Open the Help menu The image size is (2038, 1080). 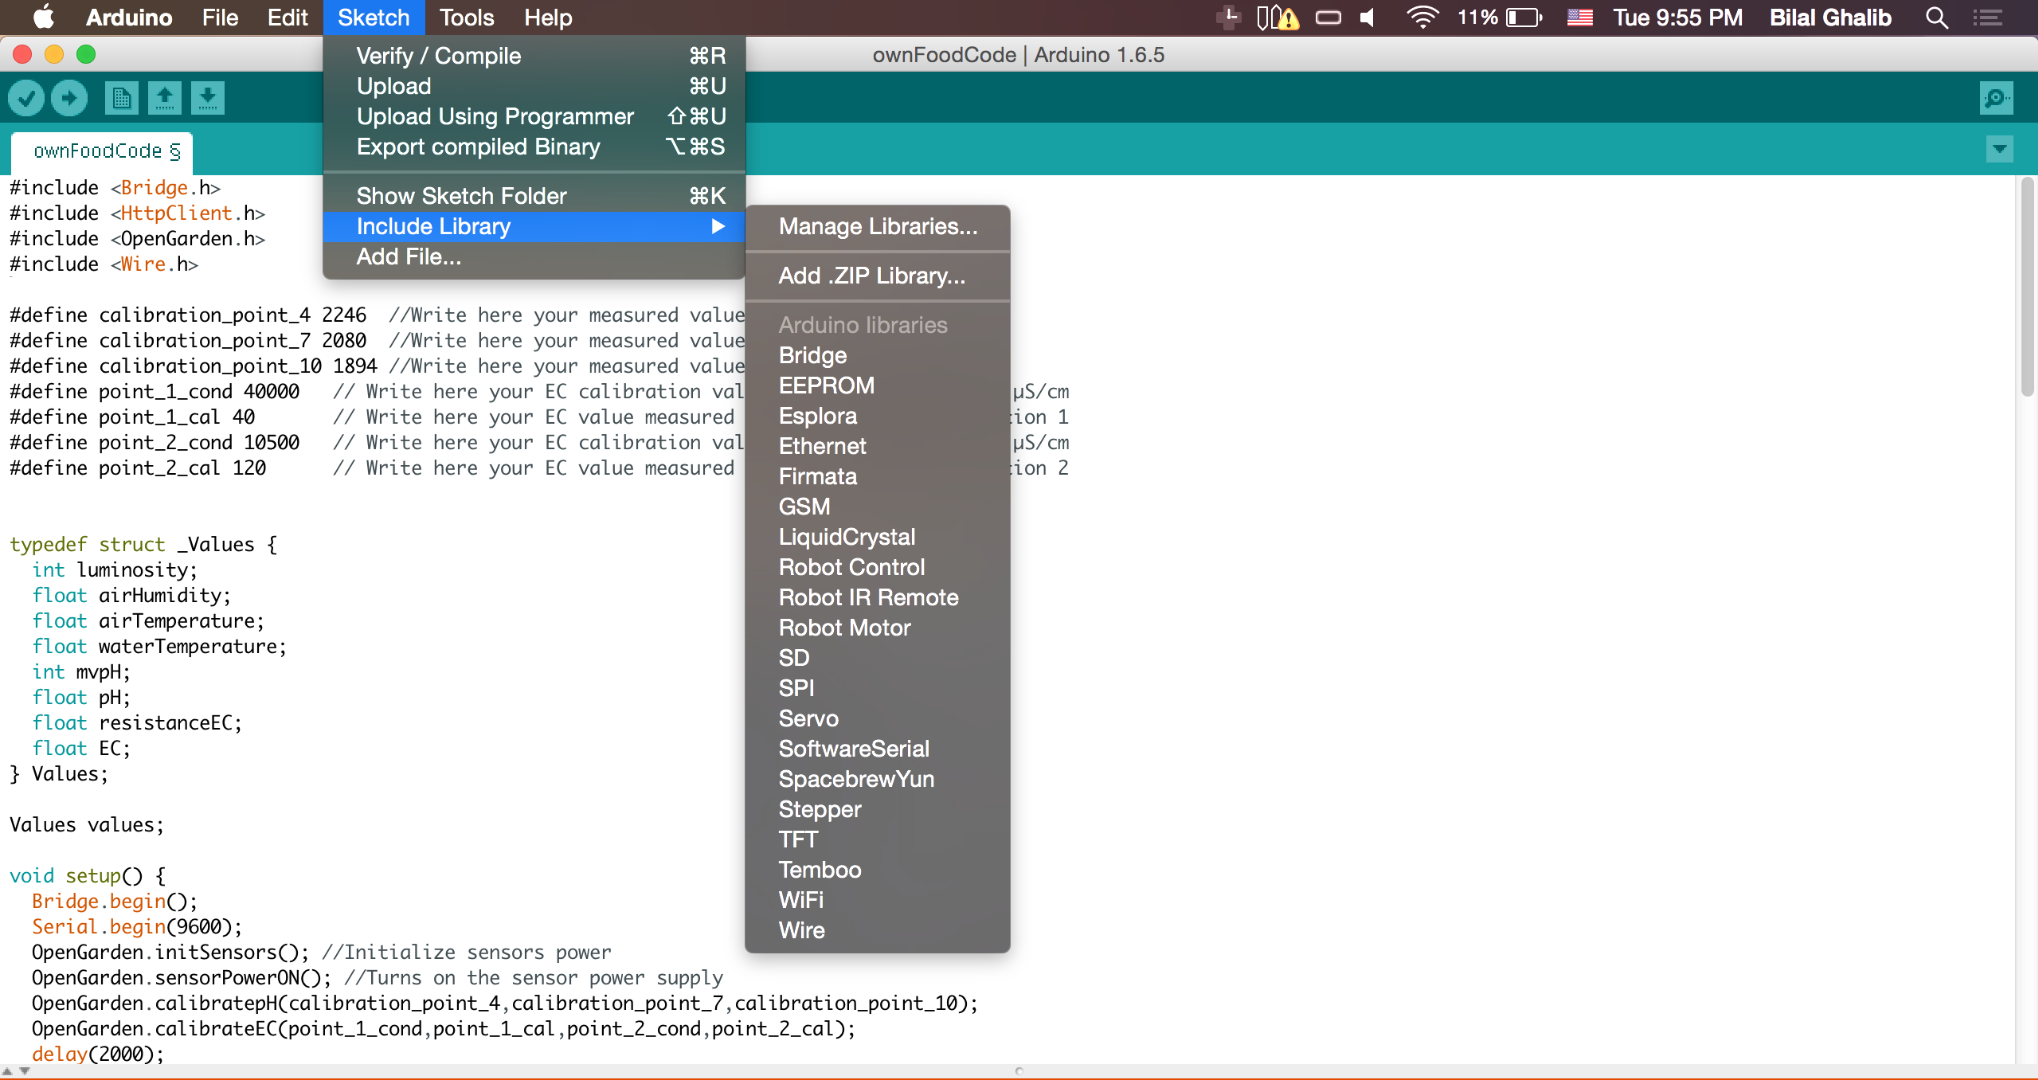[x=548, y=17]
